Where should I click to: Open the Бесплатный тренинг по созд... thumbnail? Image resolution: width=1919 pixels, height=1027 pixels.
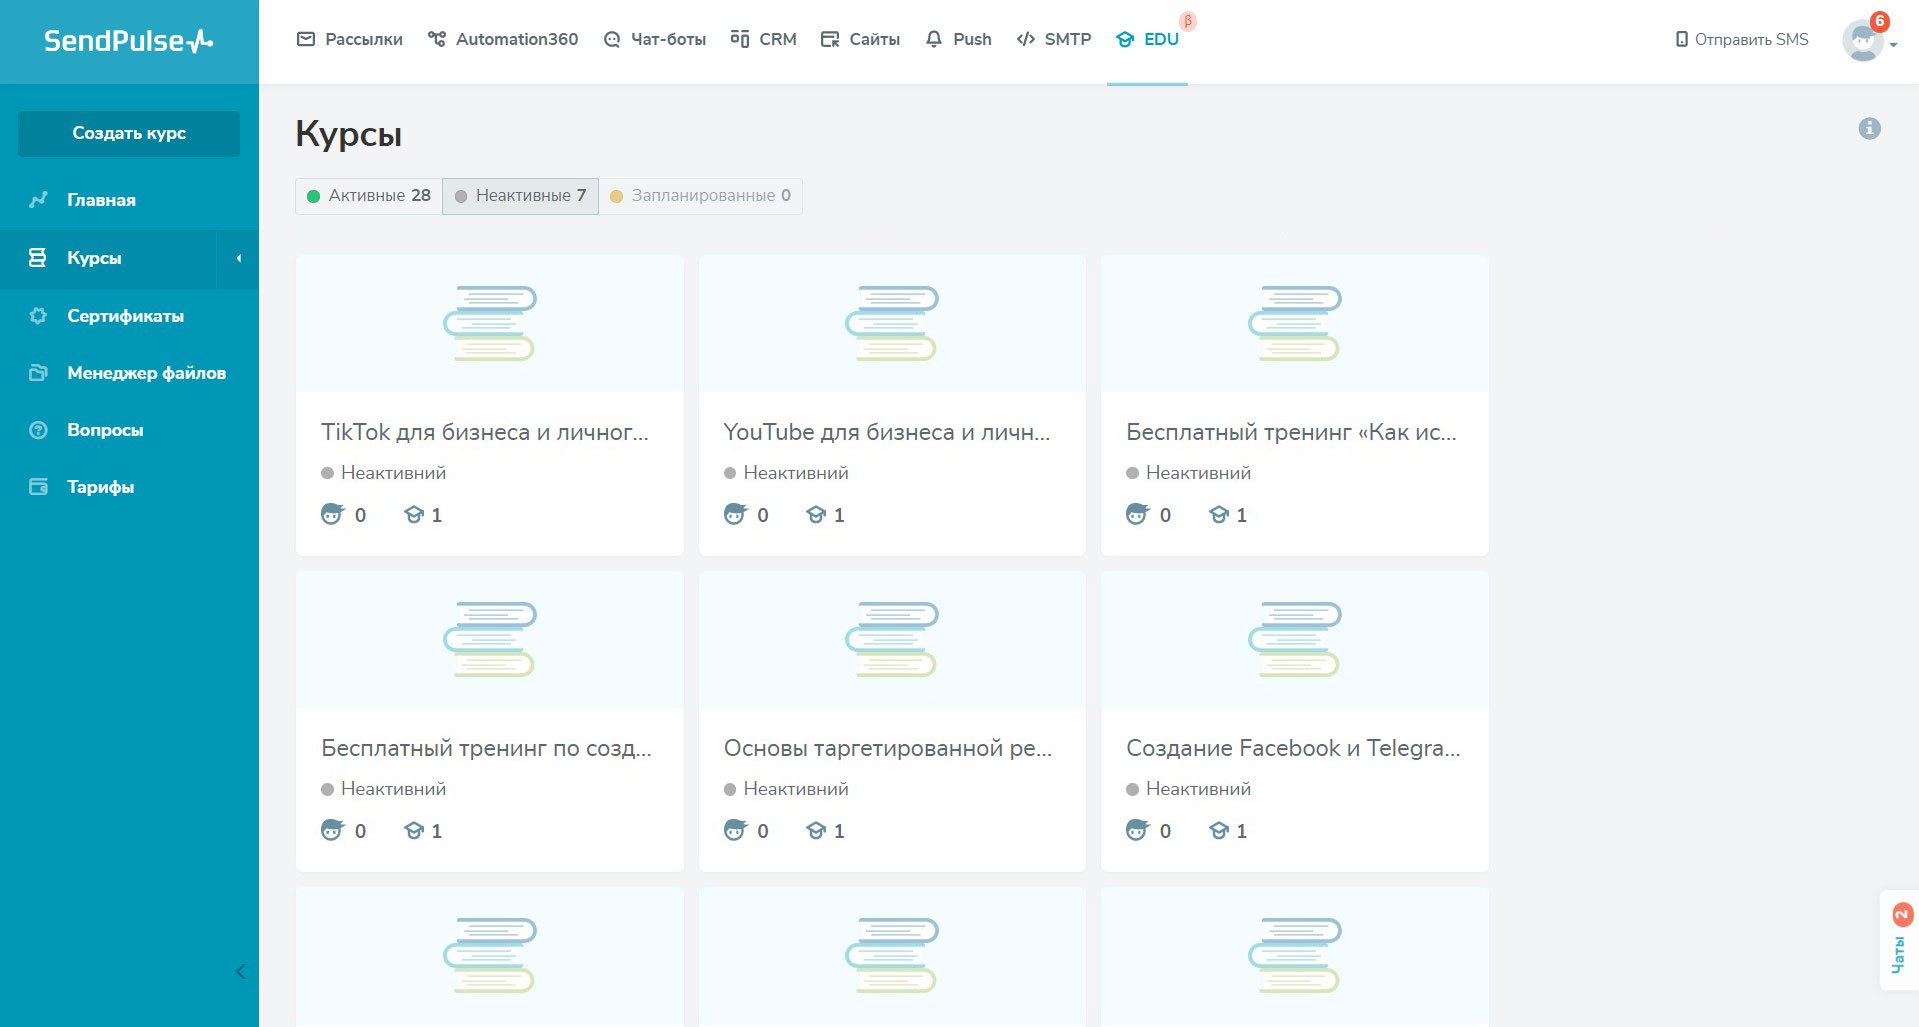(490, 639)
